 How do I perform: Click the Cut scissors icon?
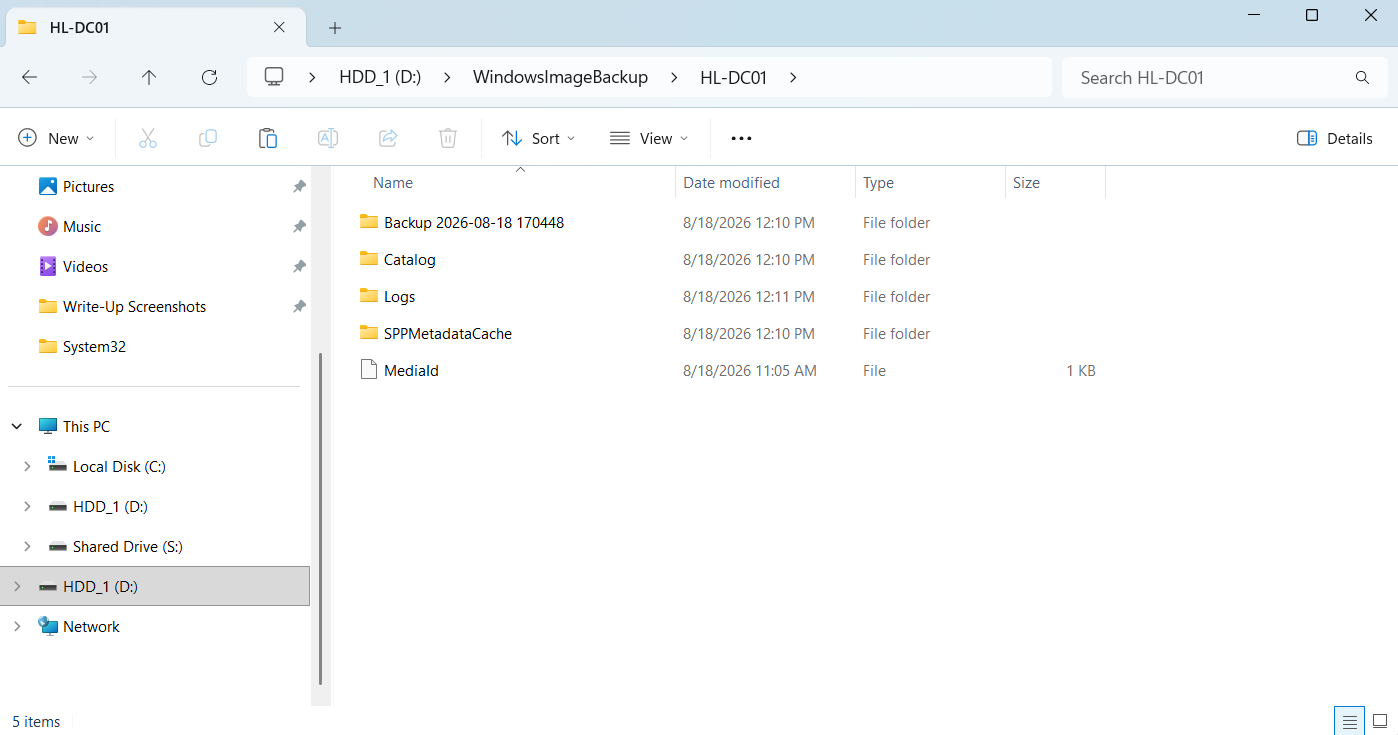pyautogui.click(x=148, y=139)
